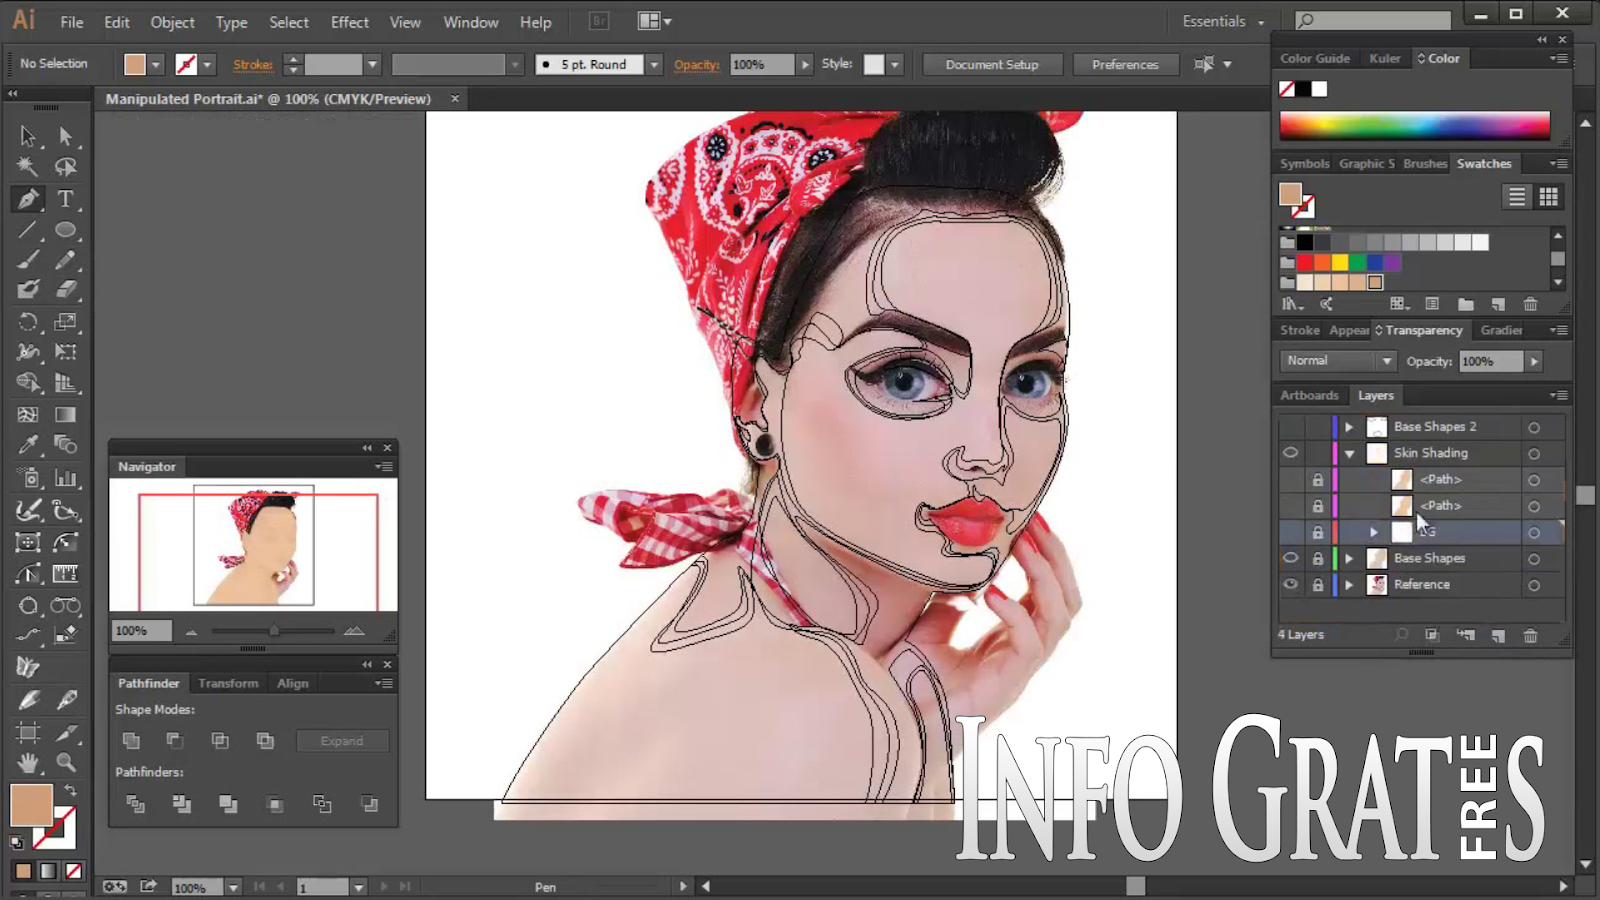Viewport: 1600px width, 900px height.
Task: Delete selection with Layers panel trash icon
Action: click(1530, 635)
